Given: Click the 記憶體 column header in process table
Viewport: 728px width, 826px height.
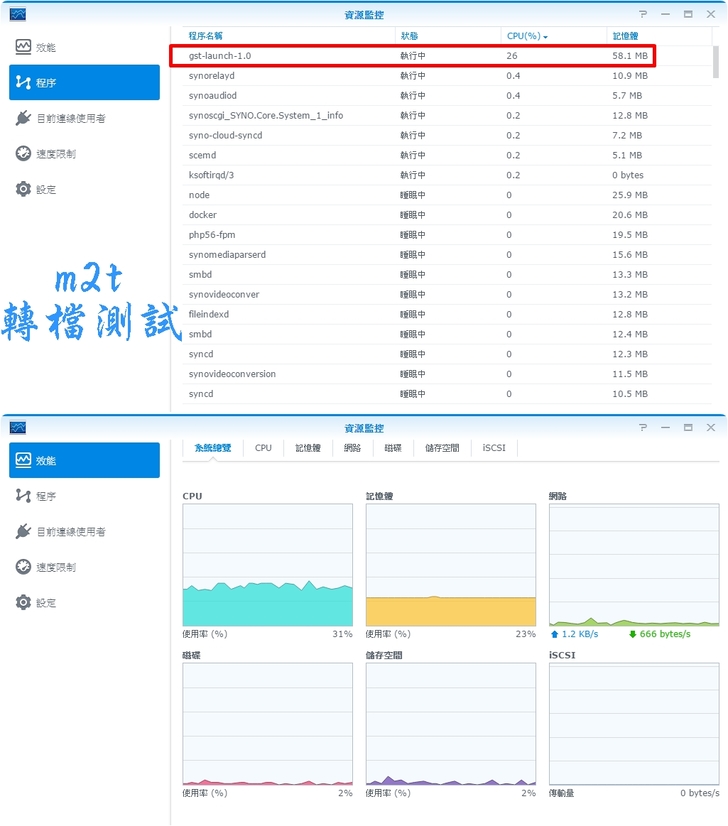Looking at the screenshot, I should click(625, 36).
